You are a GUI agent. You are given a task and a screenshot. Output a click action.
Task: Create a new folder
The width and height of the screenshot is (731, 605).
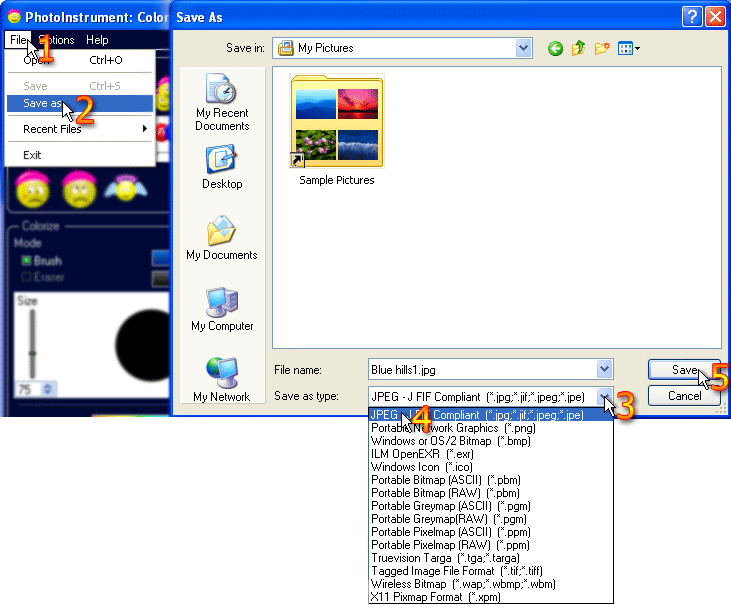click(602, 48)
